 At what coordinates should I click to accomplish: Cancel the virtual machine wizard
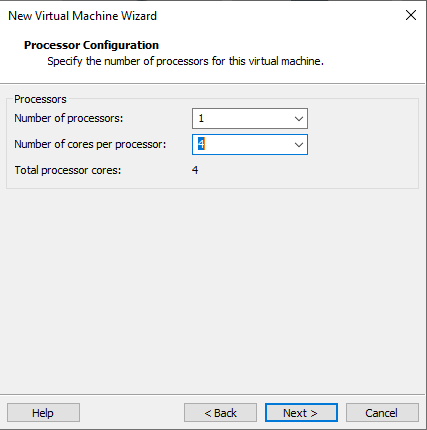click(x=382, y=413)
